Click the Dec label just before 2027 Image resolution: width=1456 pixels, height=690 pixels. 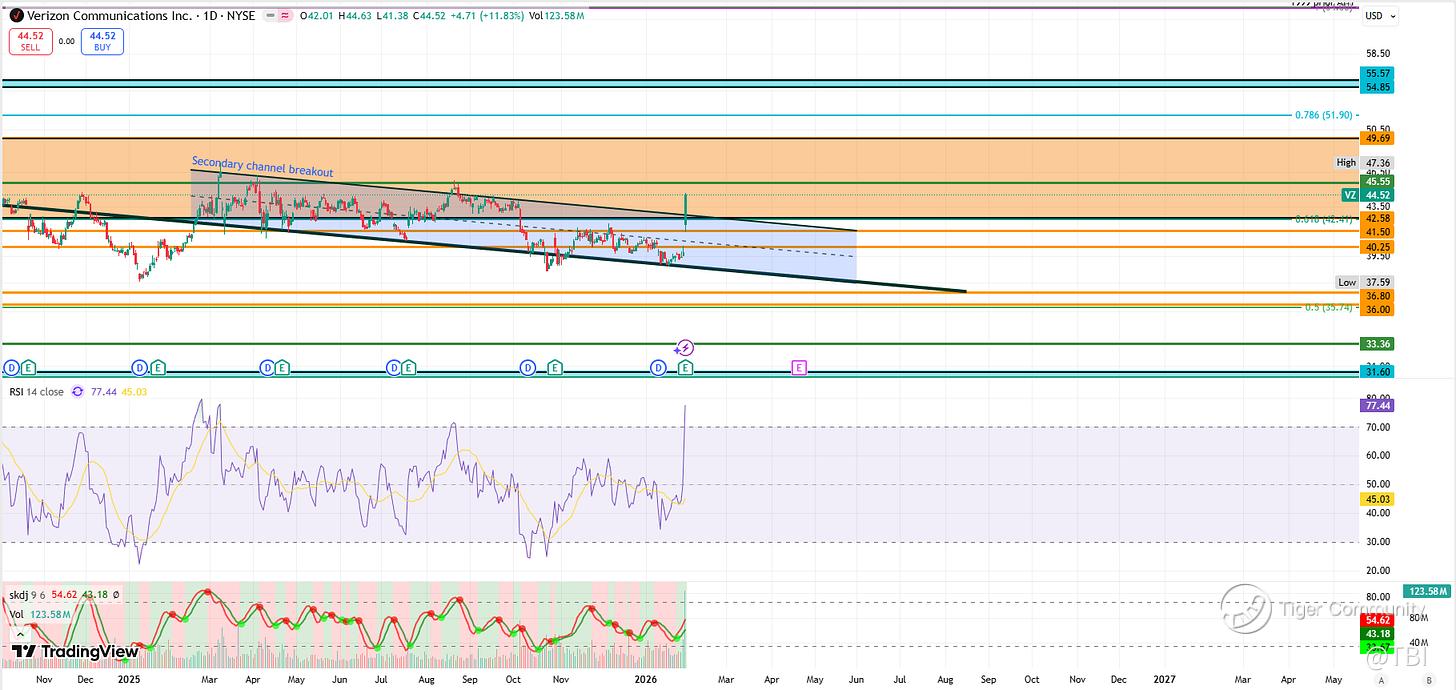coord(1119,679)
